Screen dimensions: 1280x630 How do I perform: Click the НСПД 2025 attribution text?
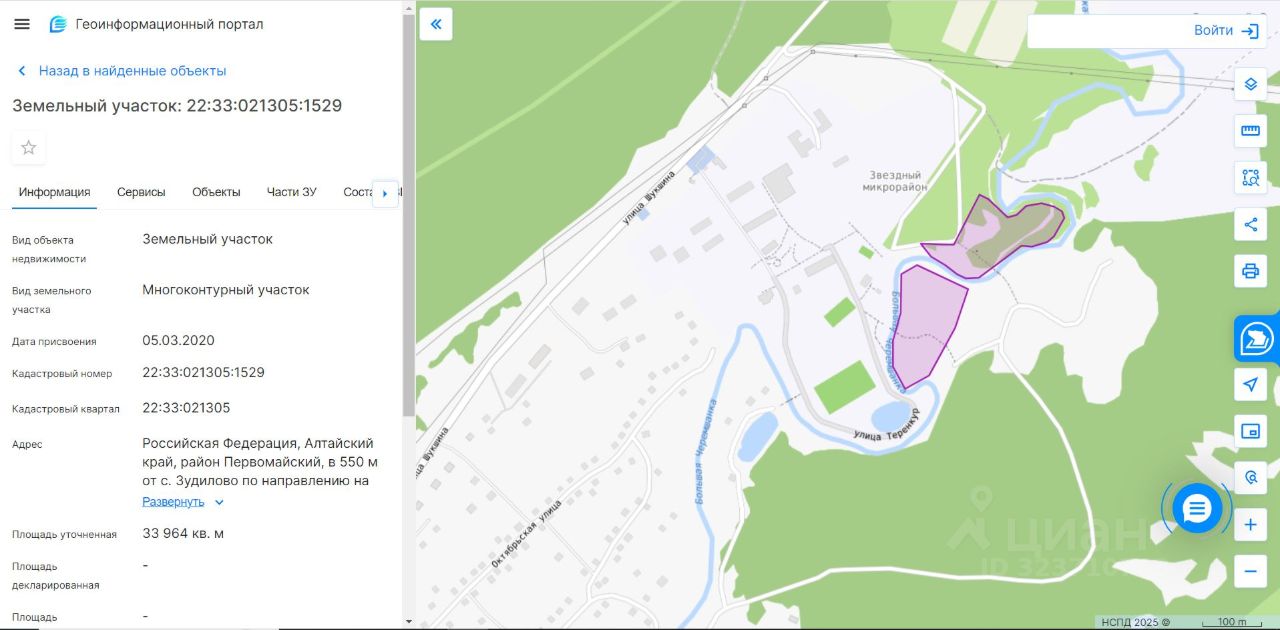click(x=1135, y=622)
